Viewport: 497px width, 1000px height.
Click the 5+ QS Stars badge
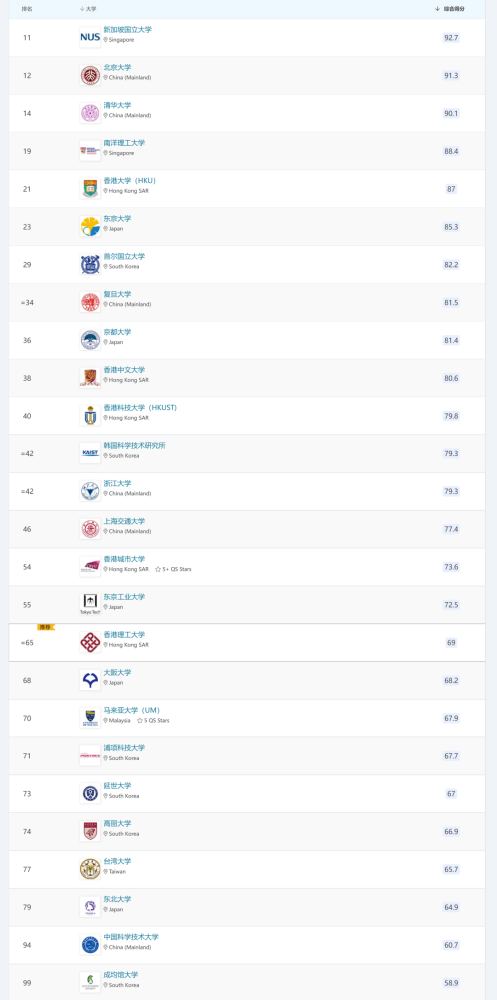click(x=173, y=569)
